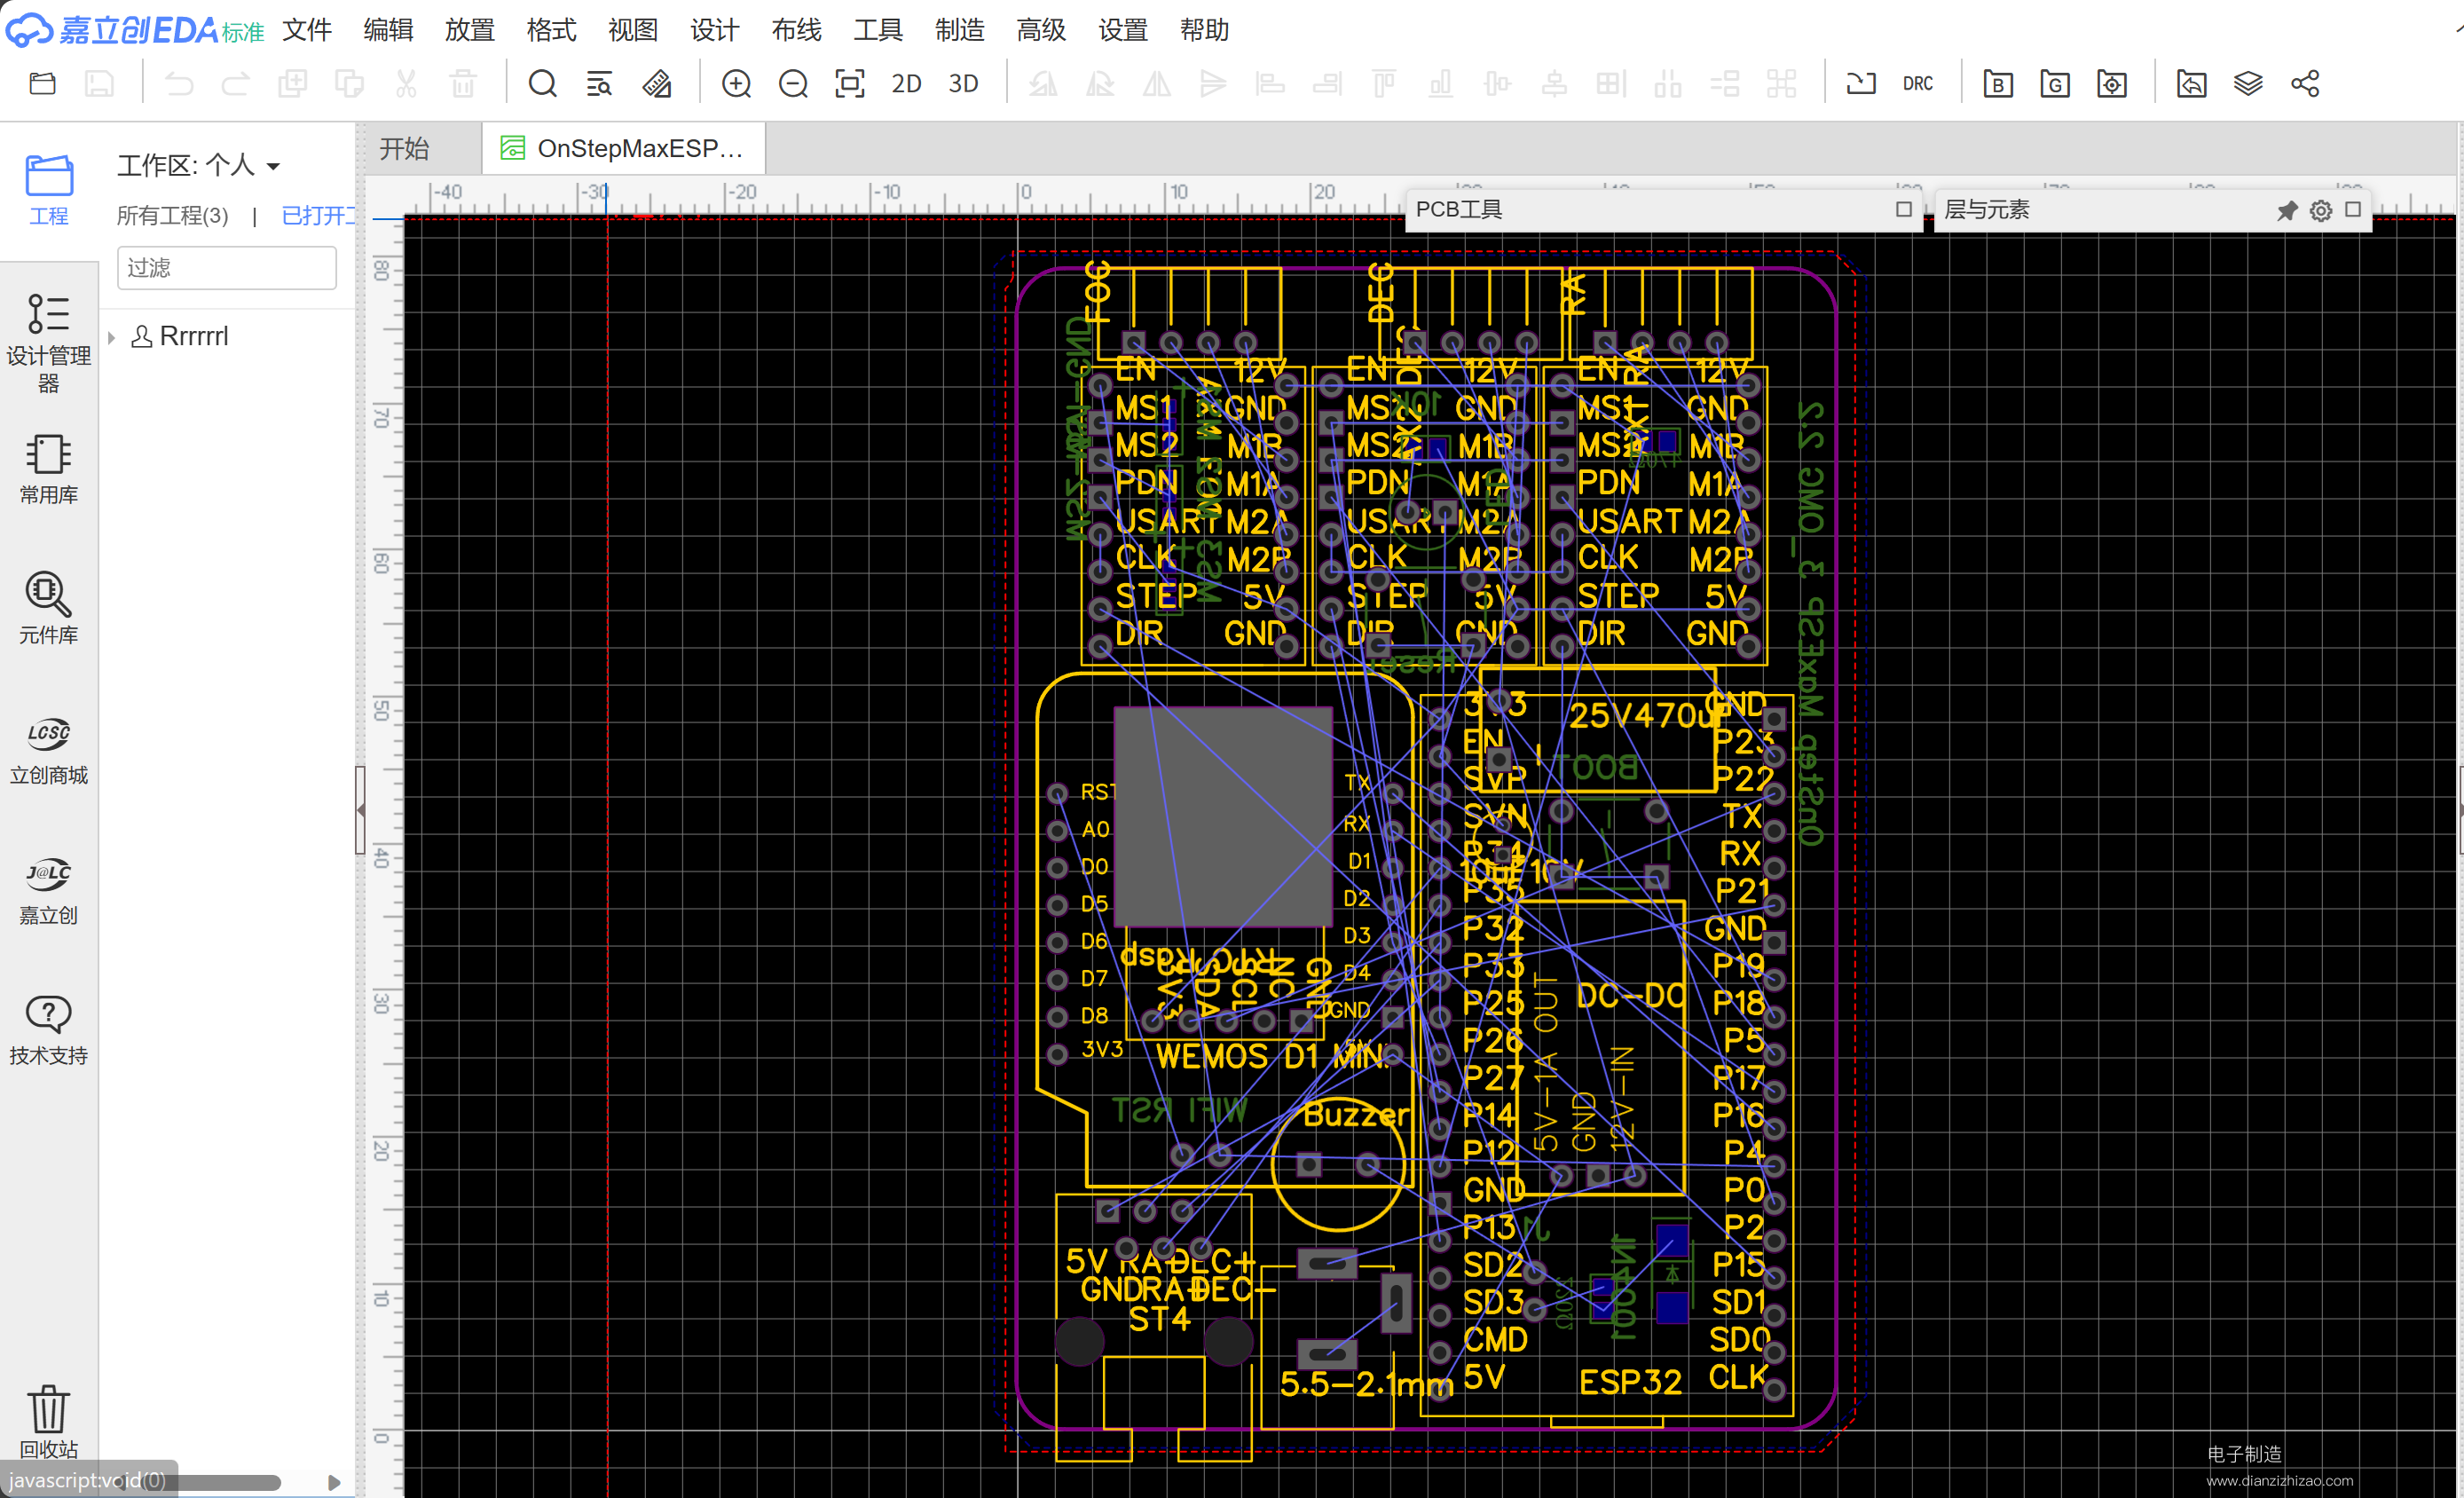Switch to 2D view button
Viewport: 2464px width, 1498px height.
pos(906,83)
